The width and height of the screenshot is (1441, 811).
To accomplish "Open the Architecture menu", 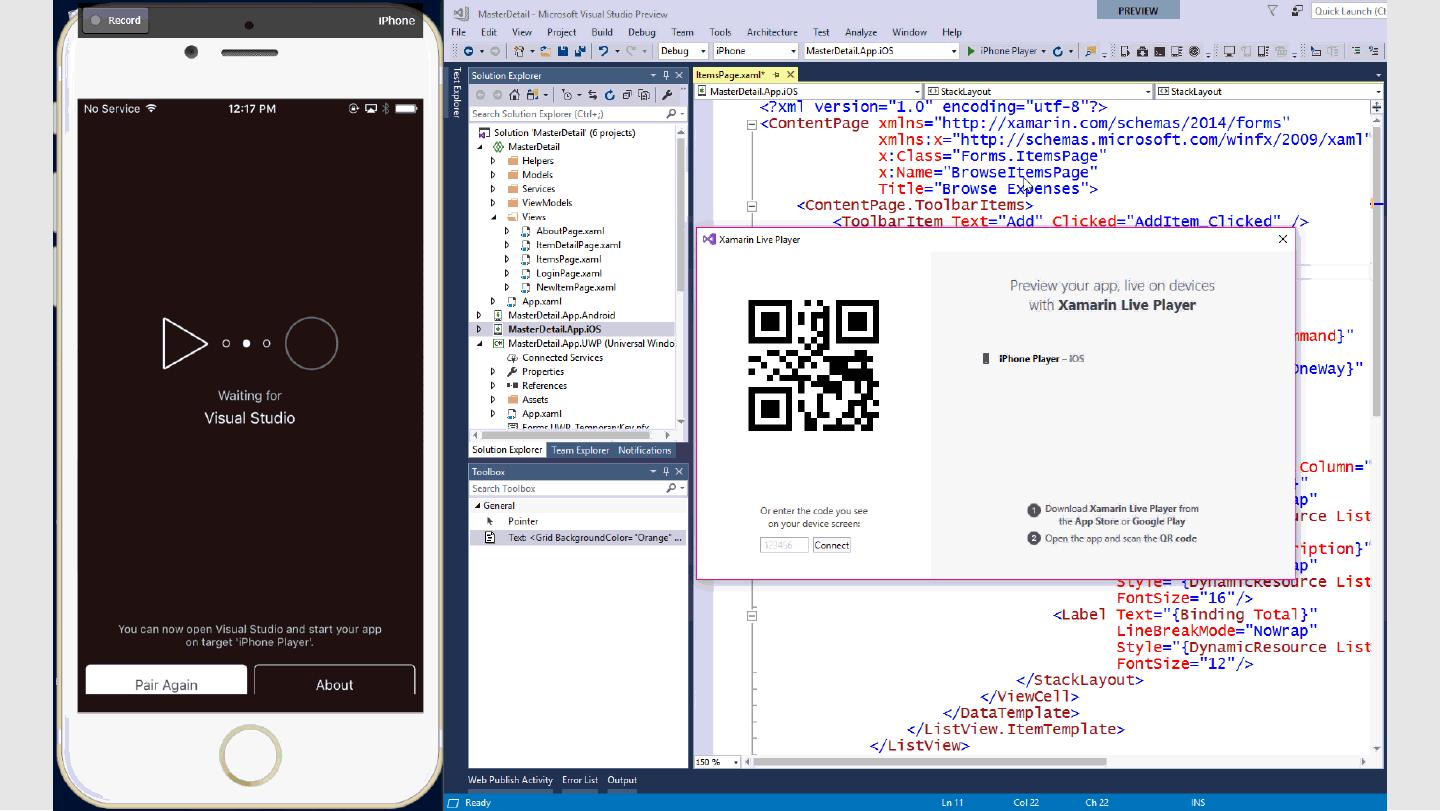I will [772, 32].
